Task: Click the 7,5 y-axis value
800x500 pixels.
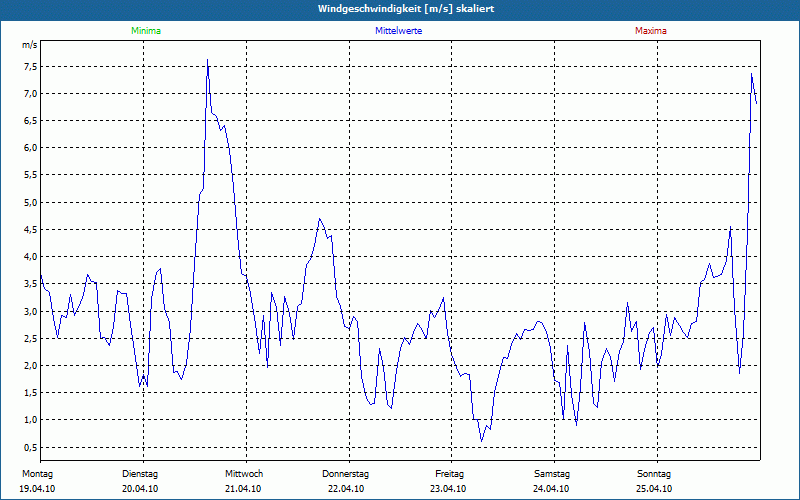Action: pos(30,67)
